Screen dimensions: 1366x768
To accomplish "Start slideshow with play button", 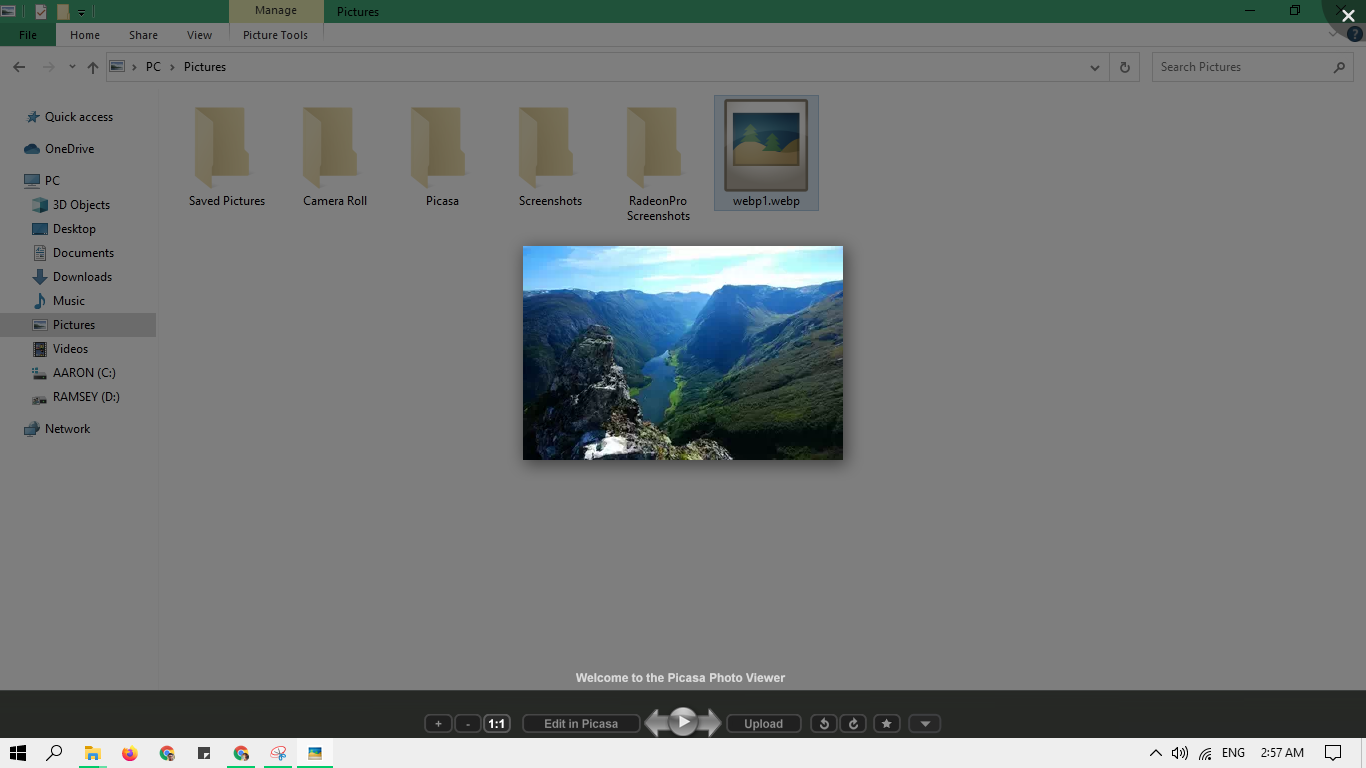I will (x=683, y=722).
